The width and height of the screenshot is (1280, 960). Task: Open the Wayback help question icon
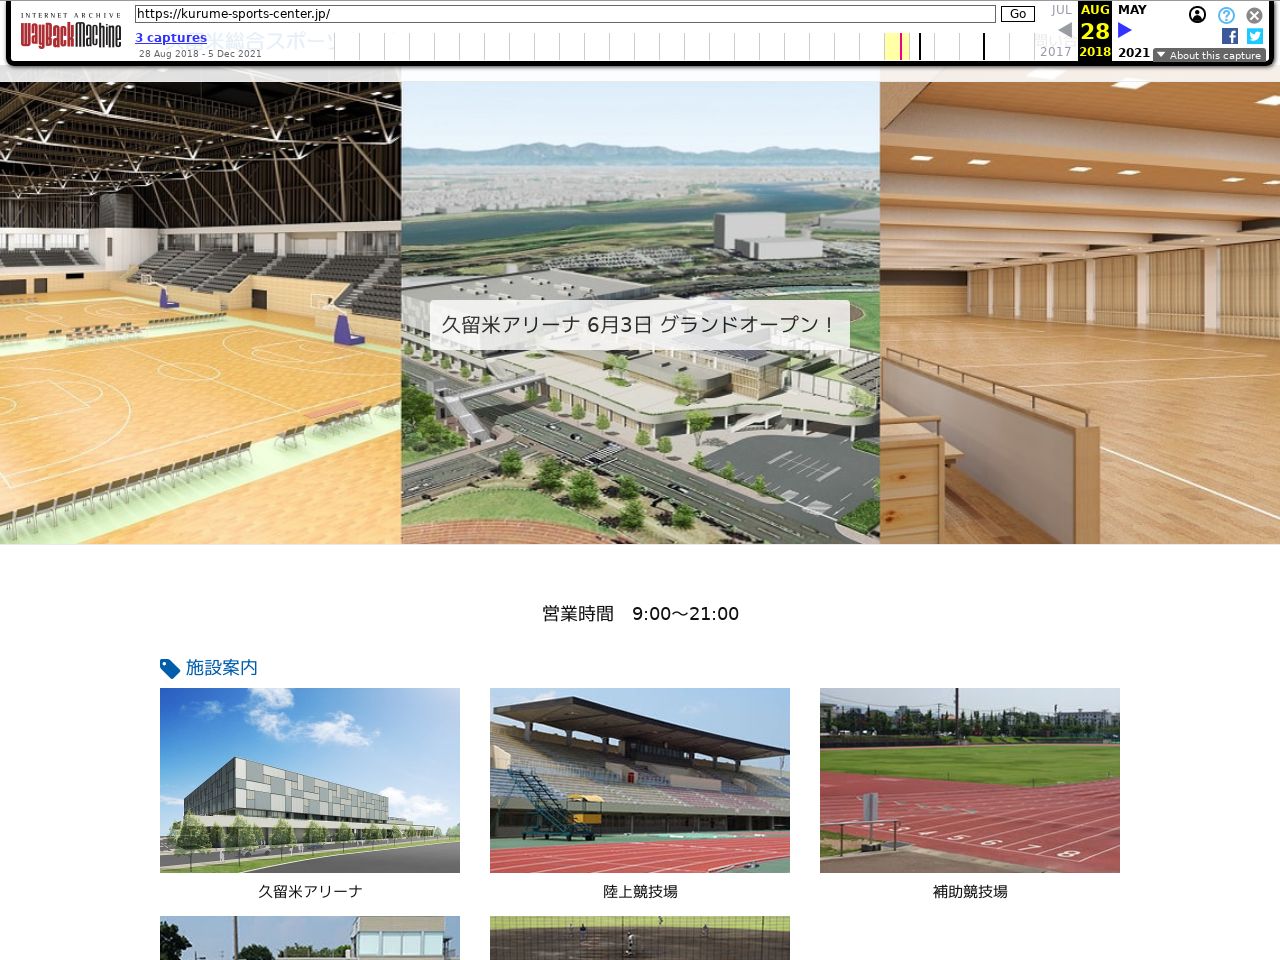[x=1226, y=15]
